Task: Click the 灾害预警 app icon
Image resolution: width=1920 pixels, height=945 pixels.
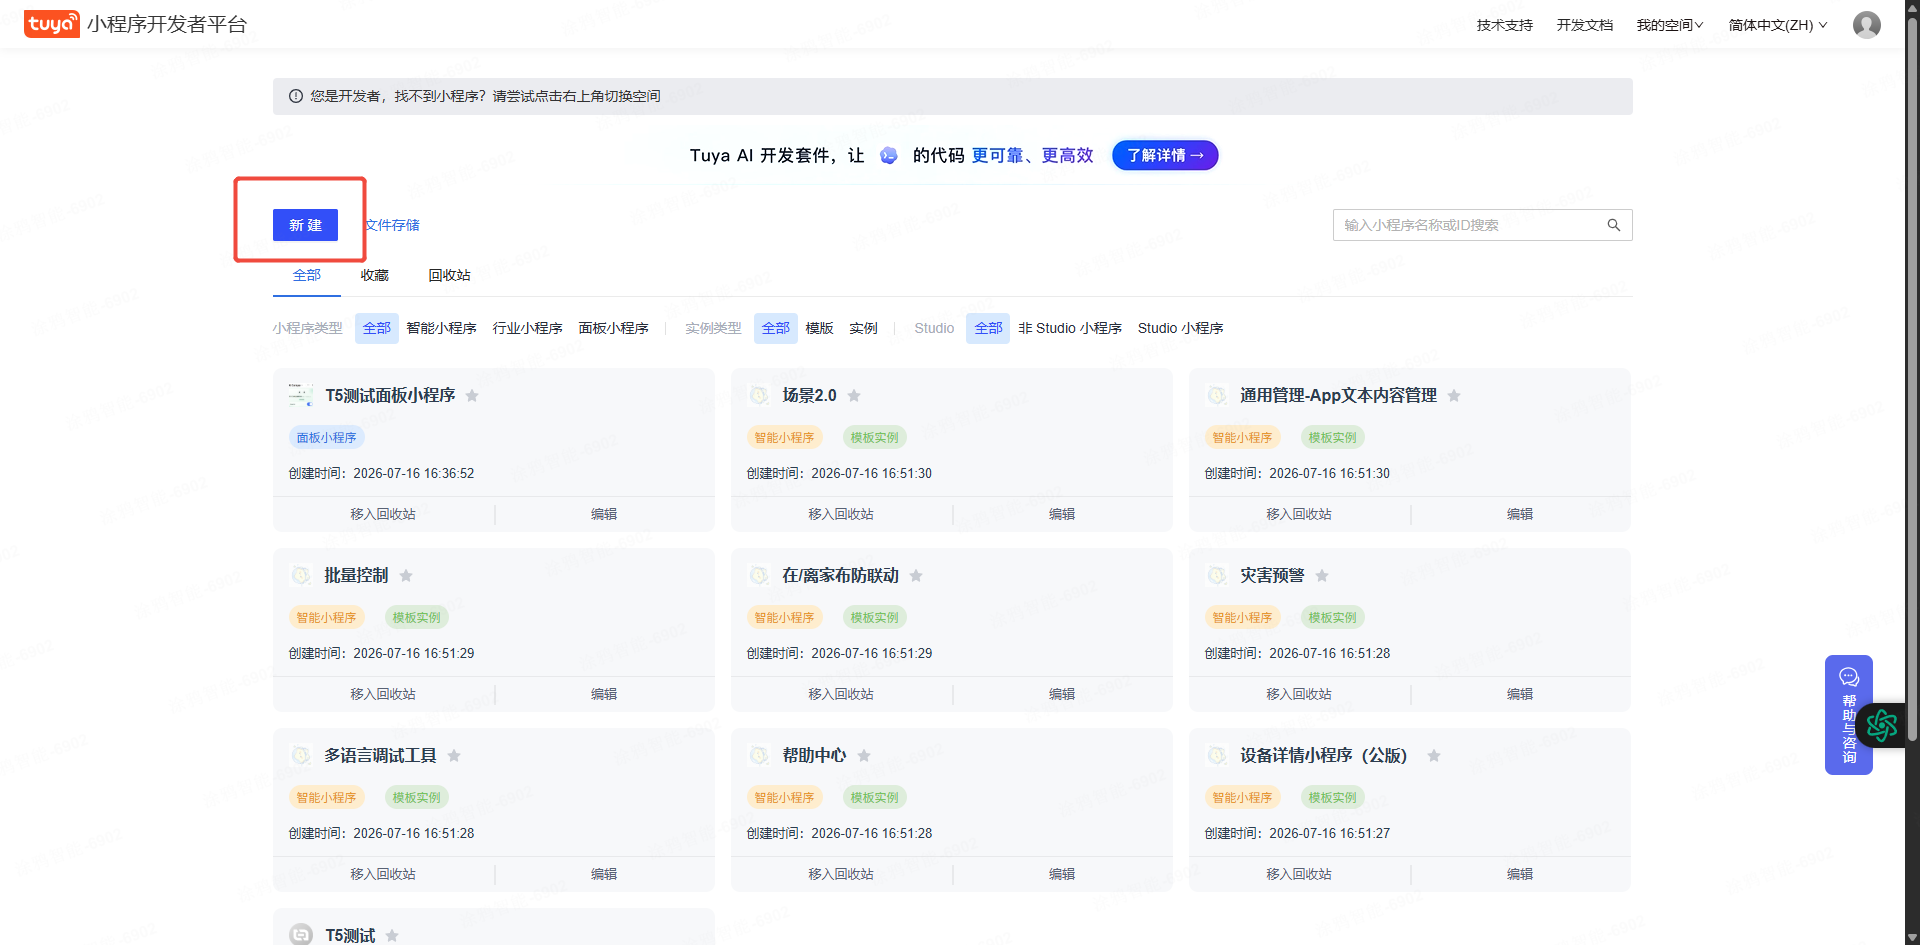Action: 1217,575
